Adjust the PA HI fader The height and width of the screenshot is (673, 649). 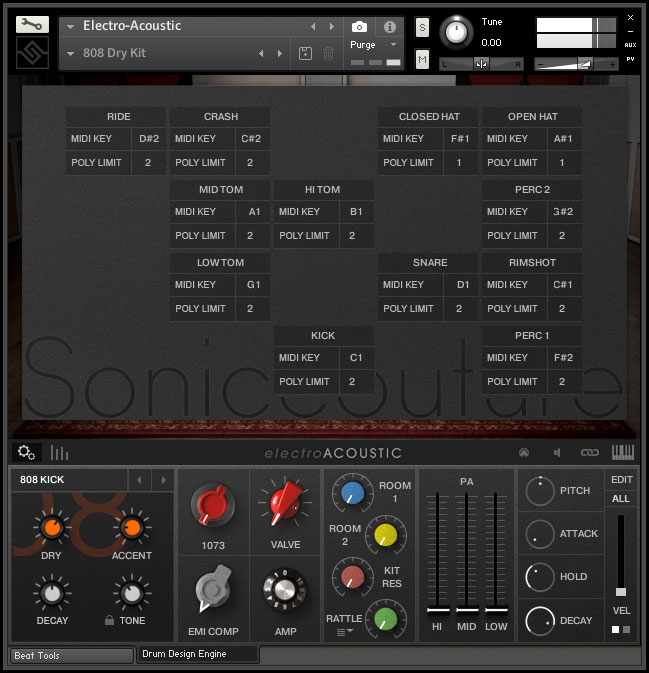pyautogui.click(x=438, y=610)
